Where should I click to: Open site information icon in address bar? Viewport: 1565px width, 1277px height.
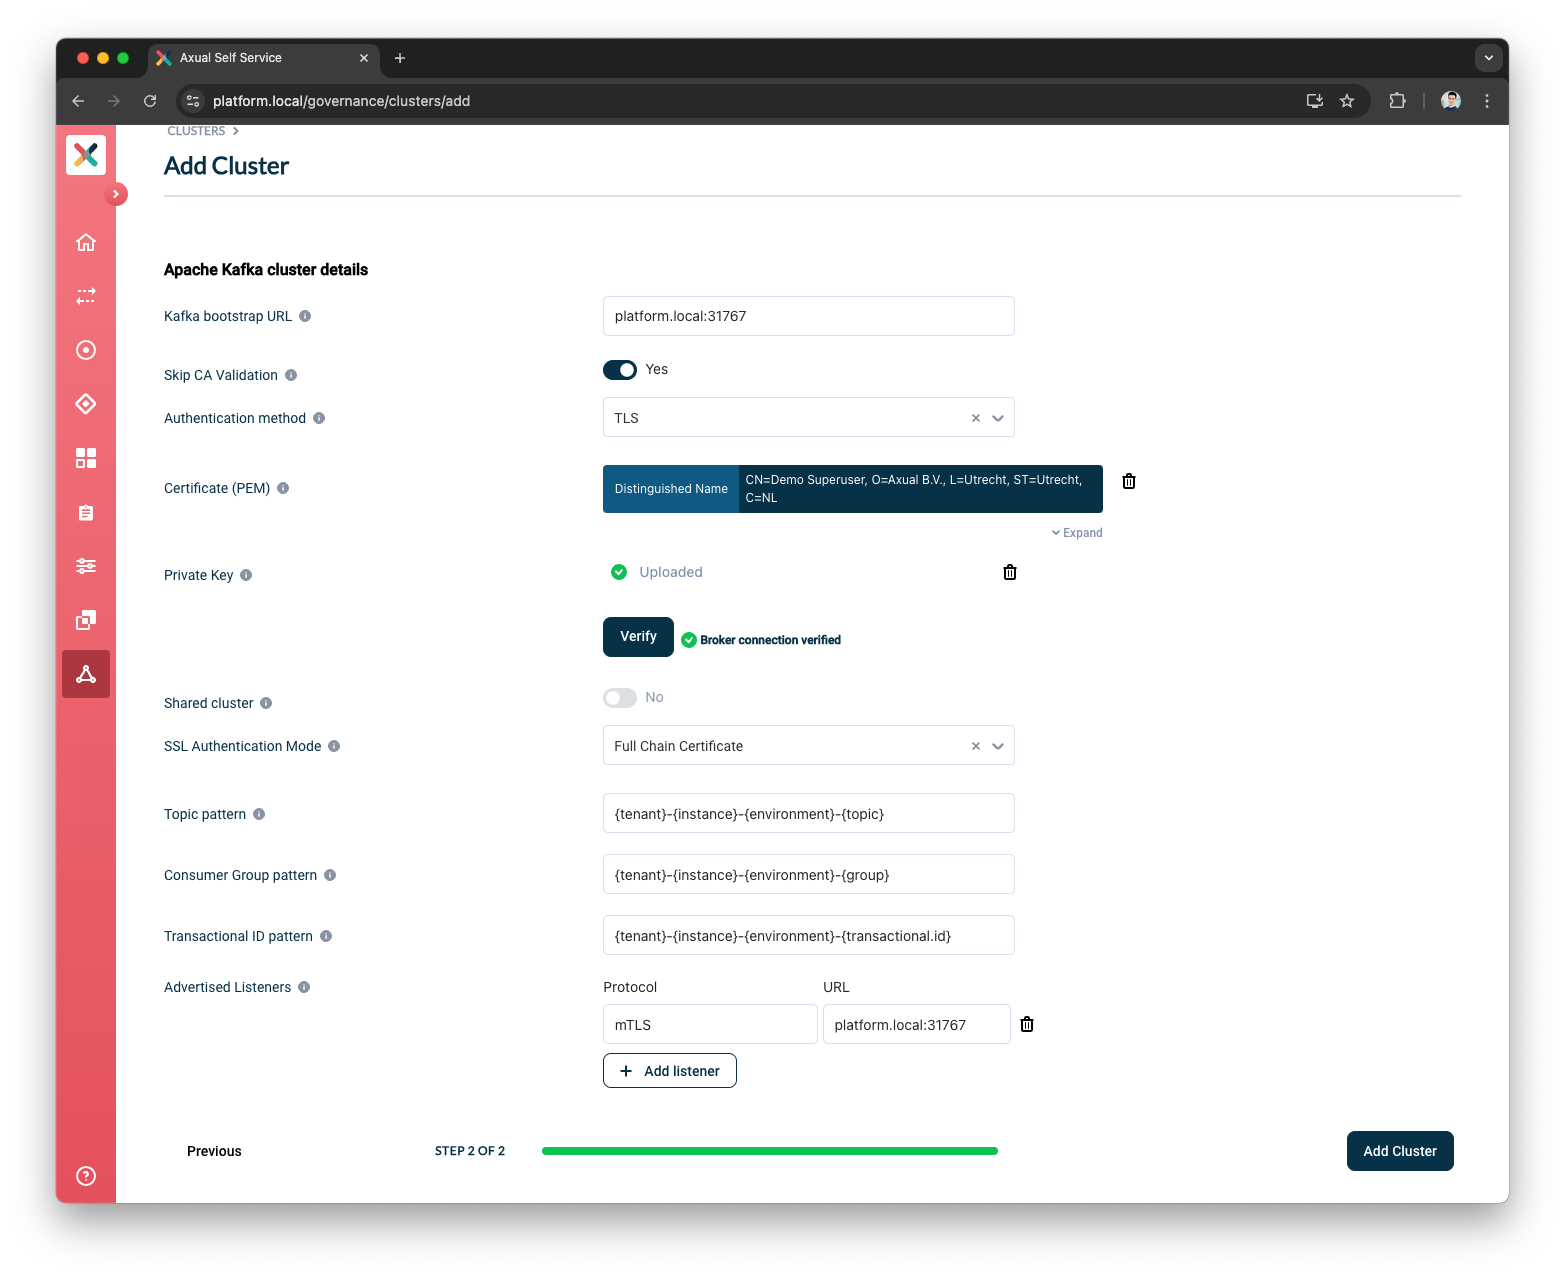pos(194,101)
